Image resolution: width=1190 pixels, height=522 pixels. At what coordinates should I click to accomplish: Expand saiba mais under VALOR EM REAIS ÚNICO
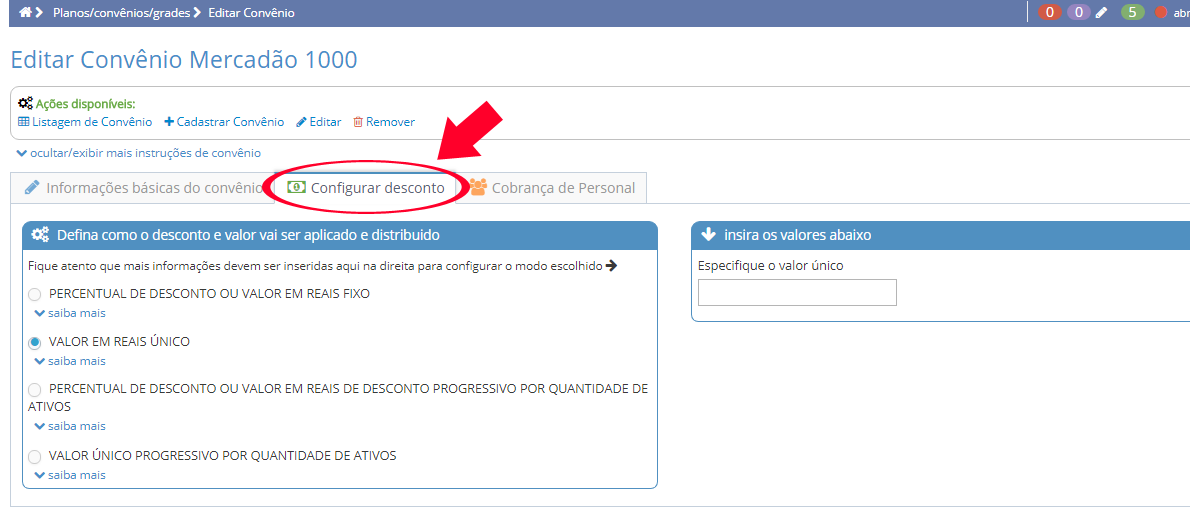tap(70, 361)
